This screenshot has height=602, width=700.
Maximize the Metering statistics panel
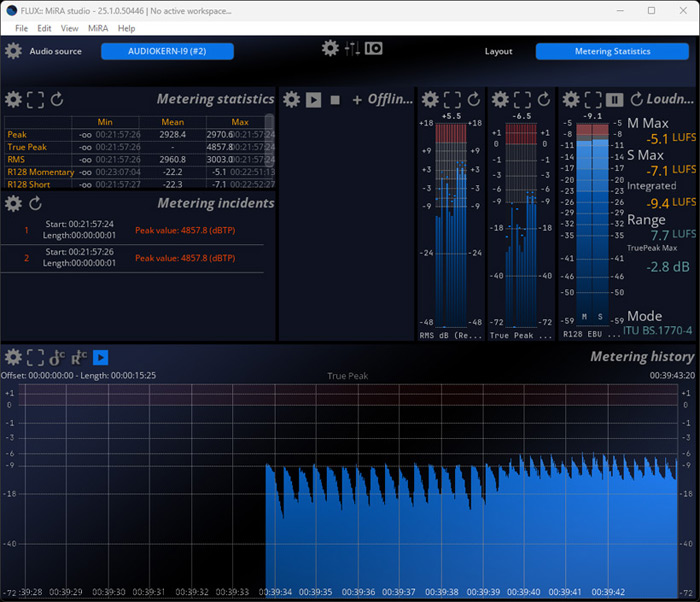(x=35, y=100)
